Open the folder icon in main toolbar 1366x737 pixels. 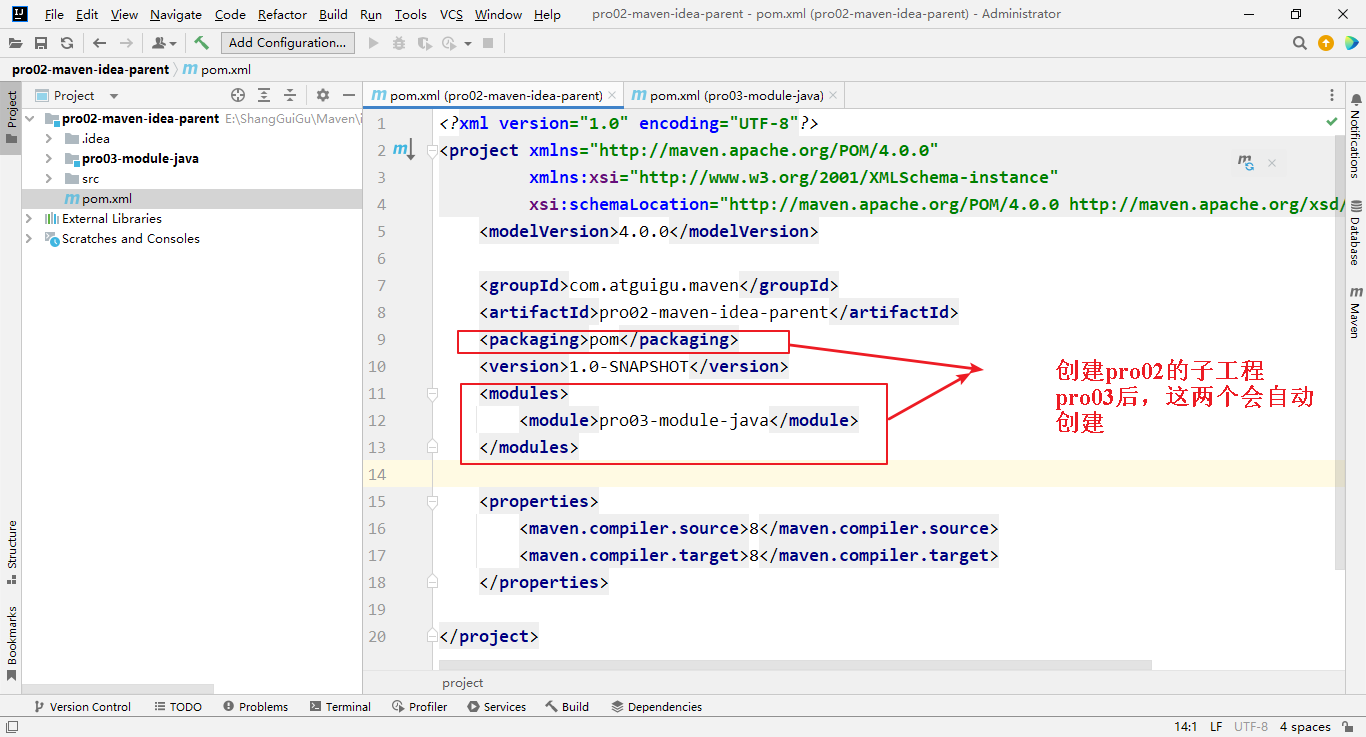[16, 43]
